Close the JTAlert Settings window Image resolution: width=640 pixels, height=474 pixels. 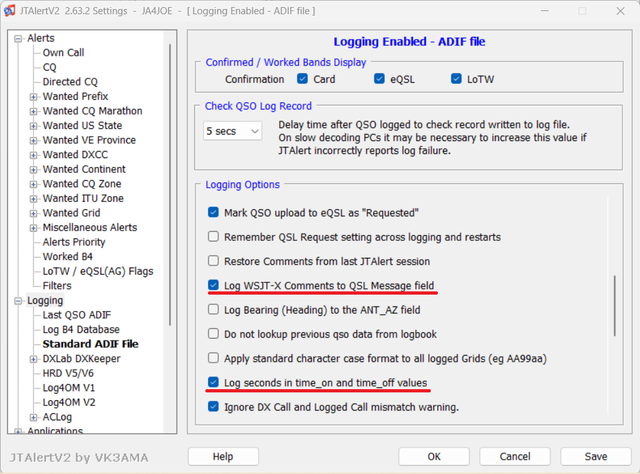pos(620,11)
